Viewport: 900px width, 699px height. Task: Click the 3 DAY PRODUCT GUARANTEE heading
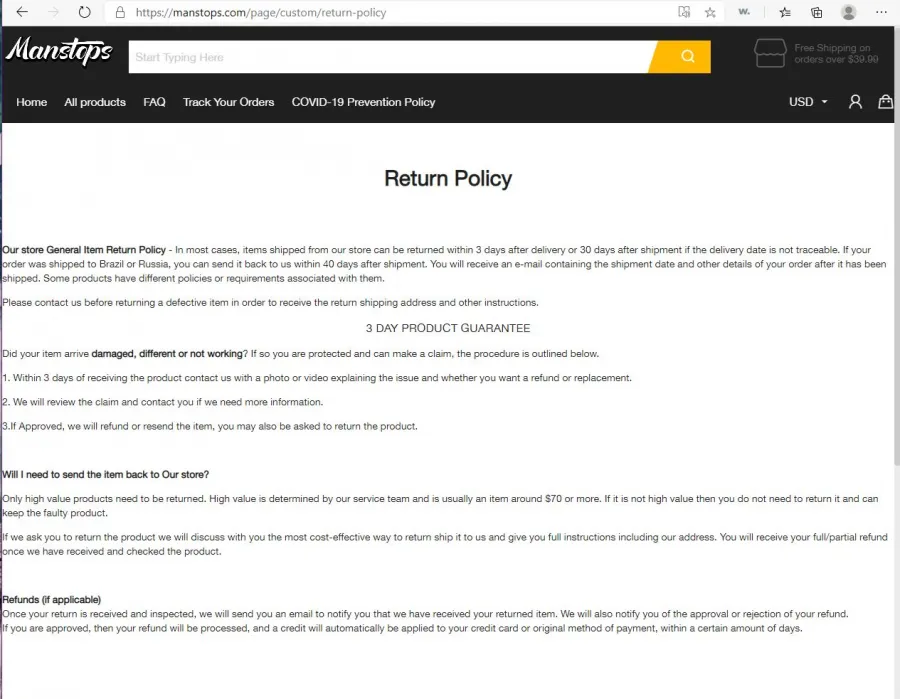(x=448, y=328)
